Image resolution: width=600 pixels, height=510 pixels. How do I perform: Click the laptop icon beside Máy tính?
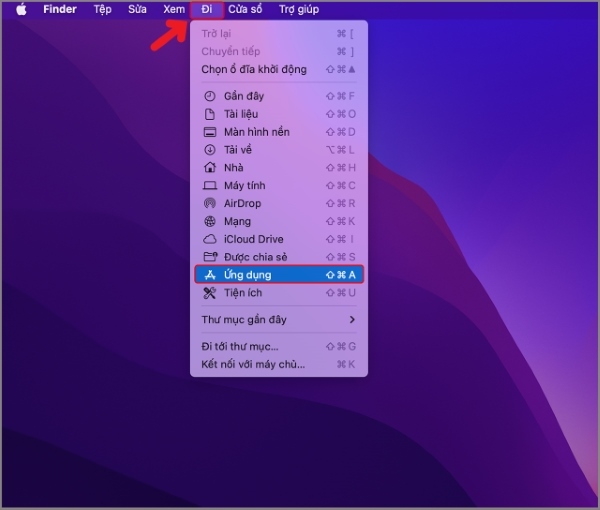[x=210, y=186]
